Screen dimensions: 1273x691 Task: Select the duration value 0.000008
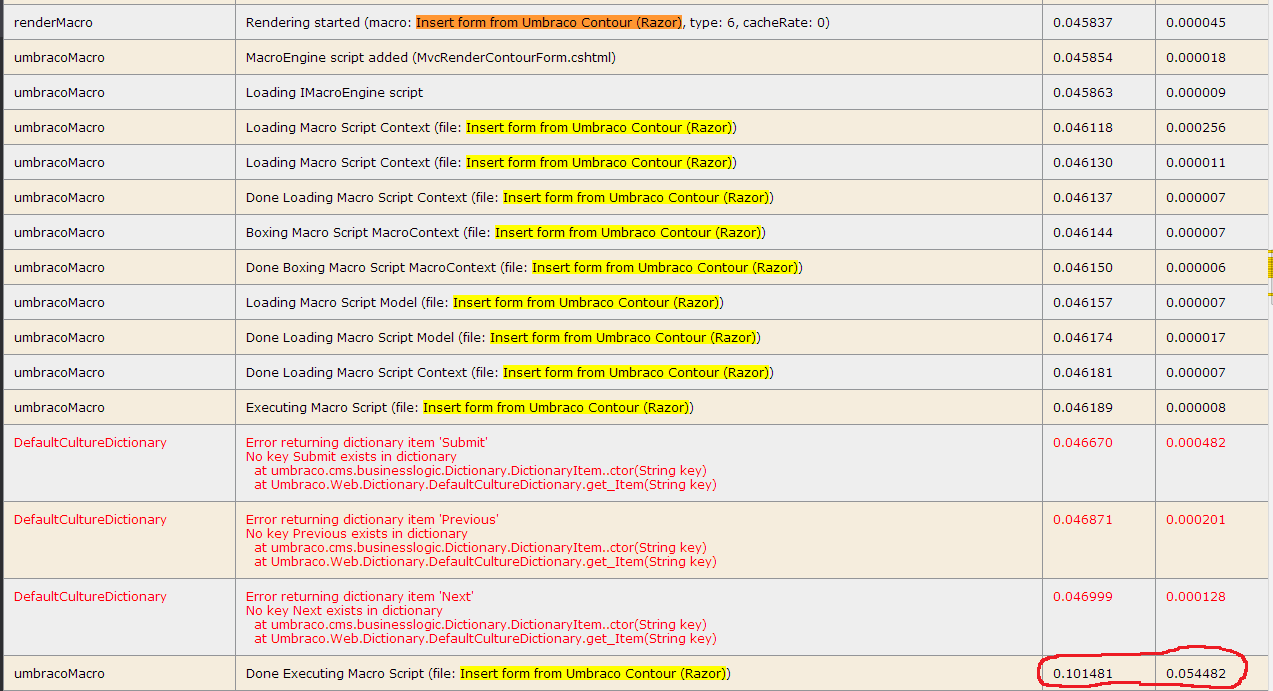tap(1196, 407)
